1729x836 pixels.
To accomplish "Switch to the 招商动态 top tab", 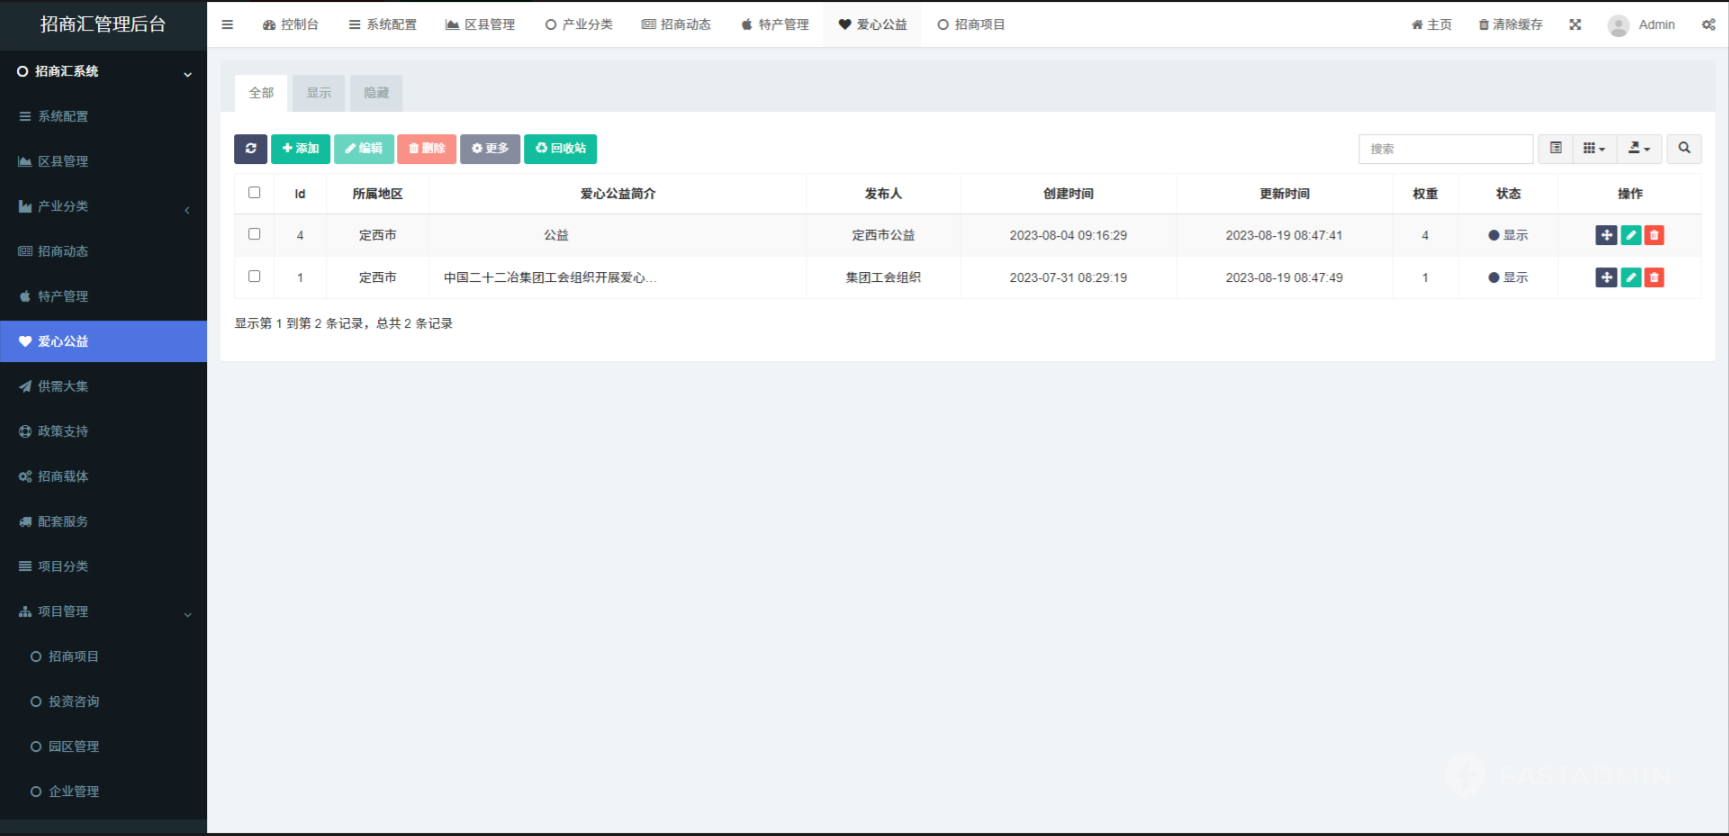I will pos(676,24).
